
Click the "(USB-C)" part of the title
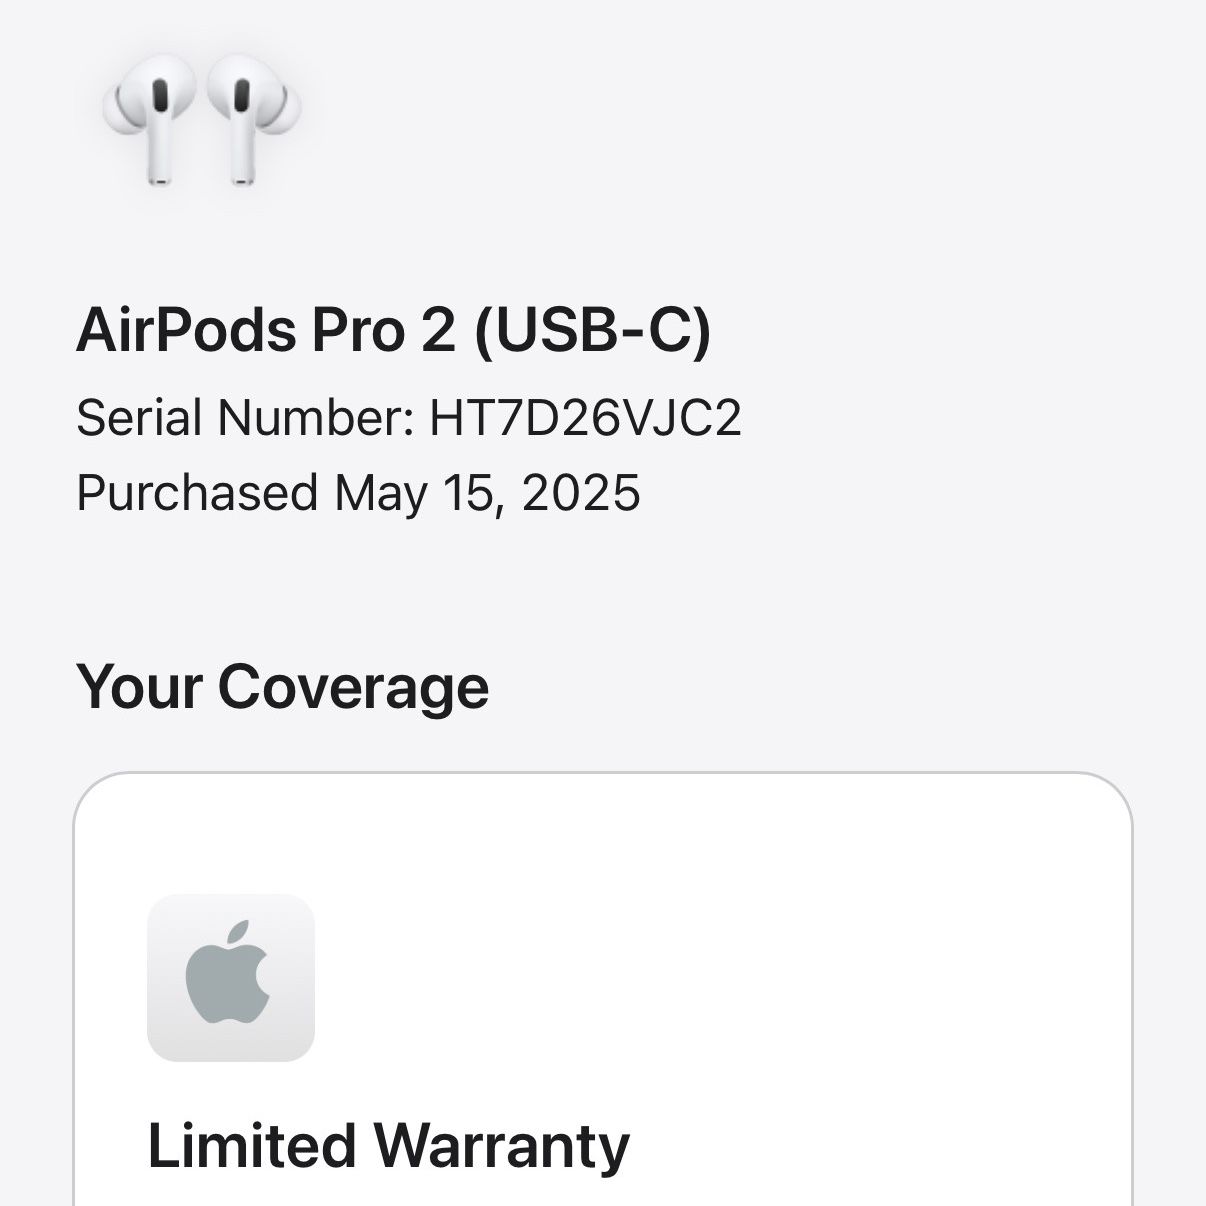(x=592, y=329)
